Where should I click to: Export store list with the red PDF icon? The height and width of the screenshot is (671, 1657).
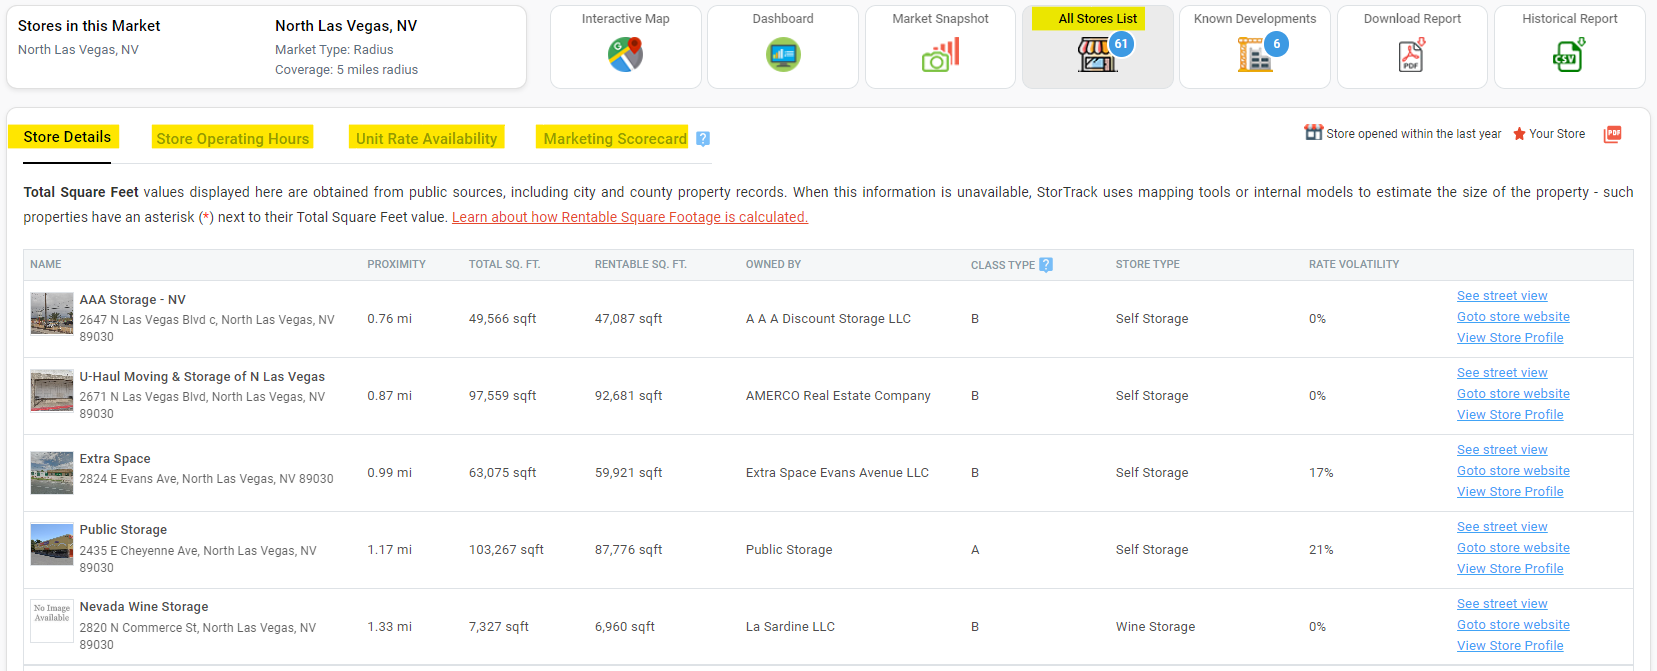[1612, 134]
